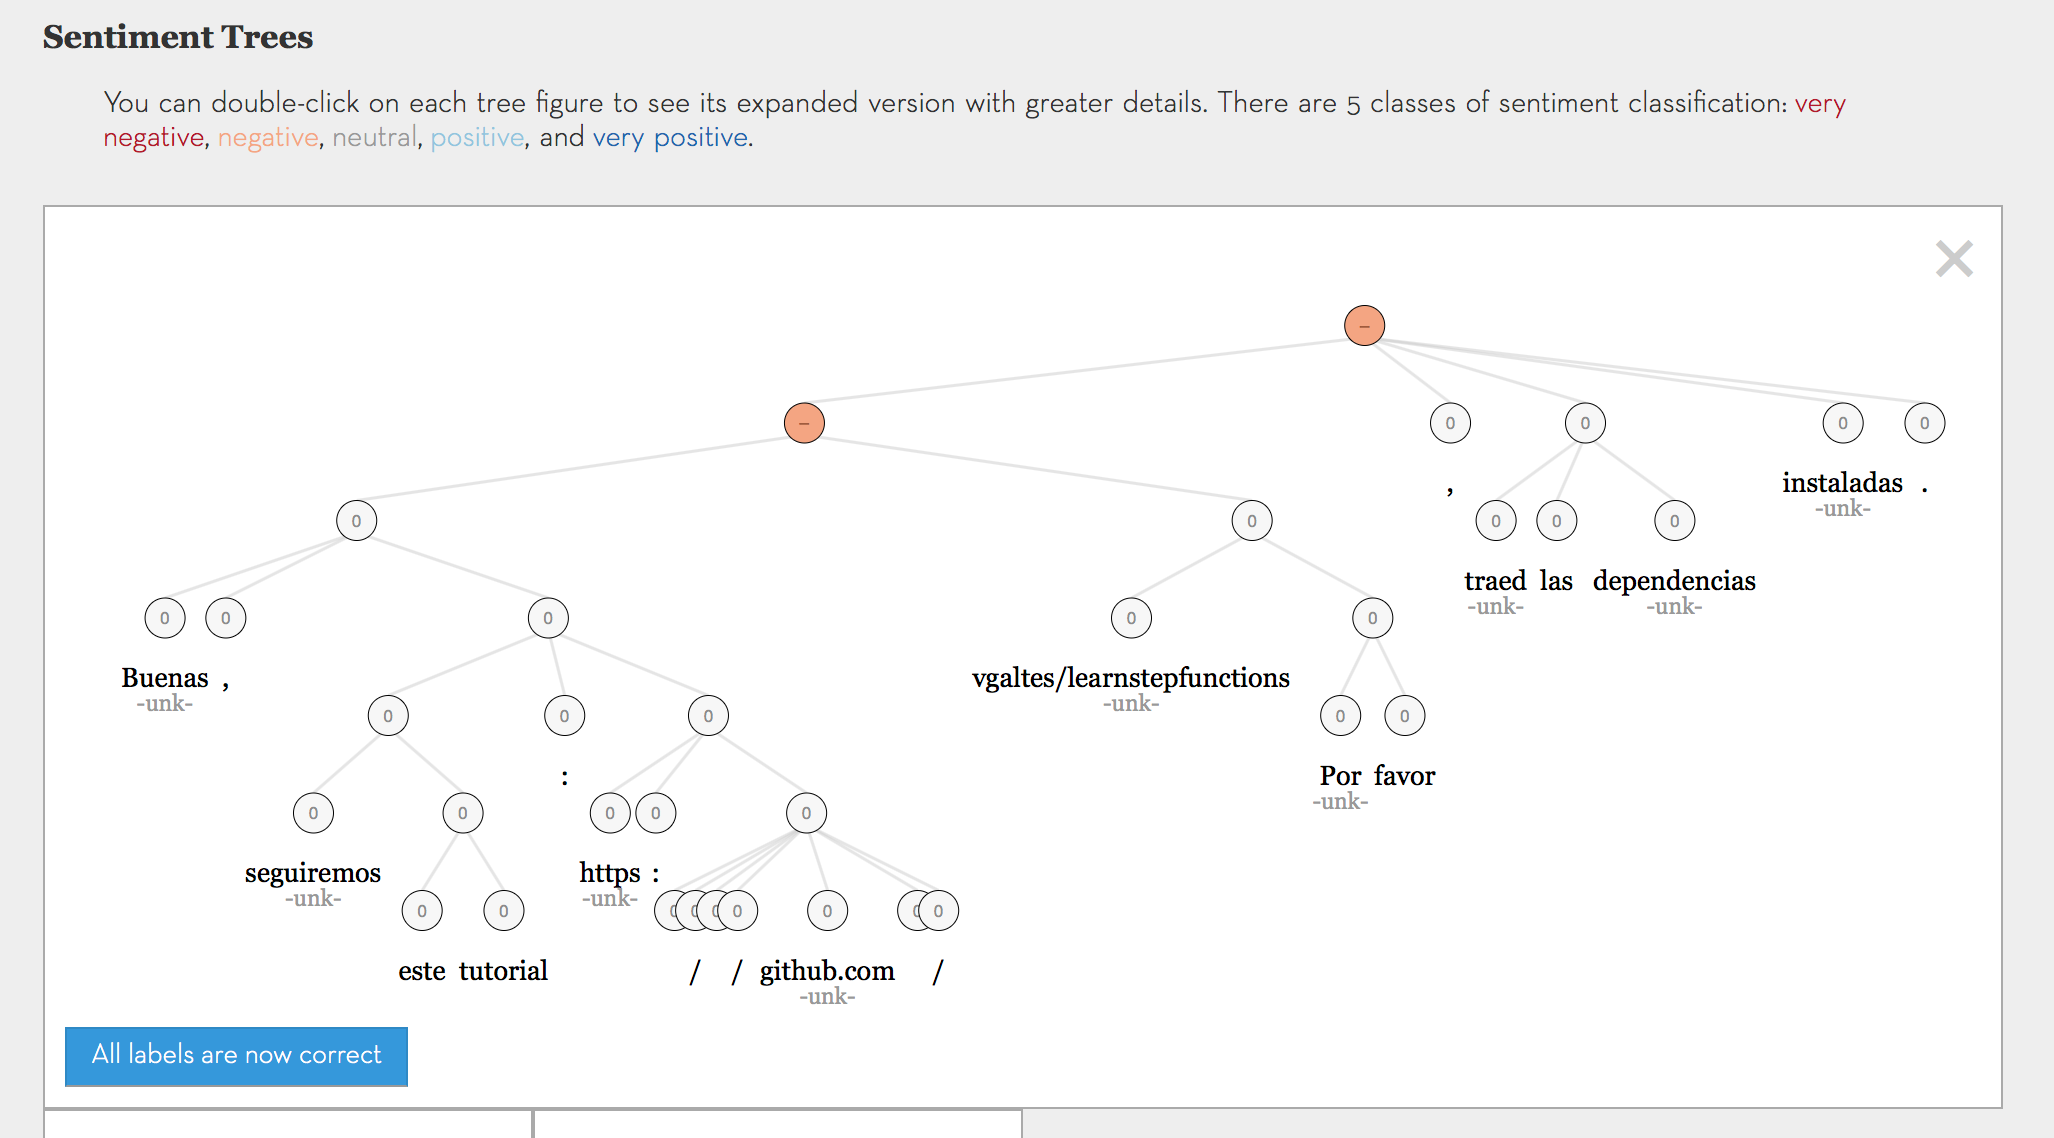Select the node above 'https'
This screenshot has width=2054, height=1138.
point(609,812)
